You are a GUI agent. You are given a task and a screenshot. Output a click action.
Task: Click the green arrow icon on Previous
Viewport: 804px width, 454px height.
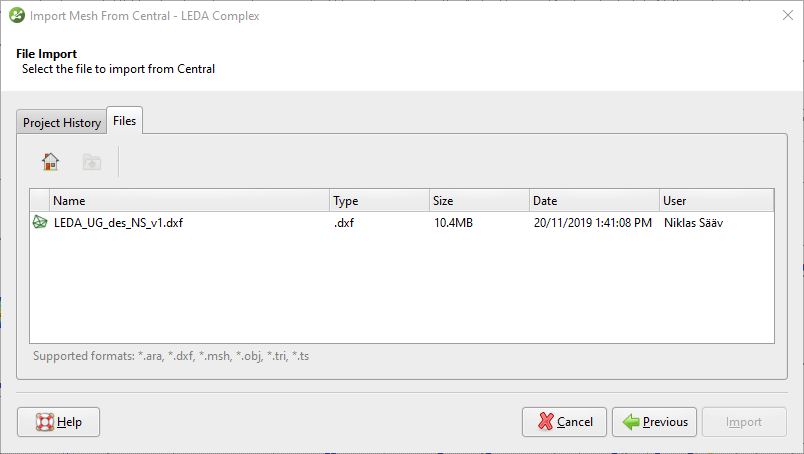631,422
